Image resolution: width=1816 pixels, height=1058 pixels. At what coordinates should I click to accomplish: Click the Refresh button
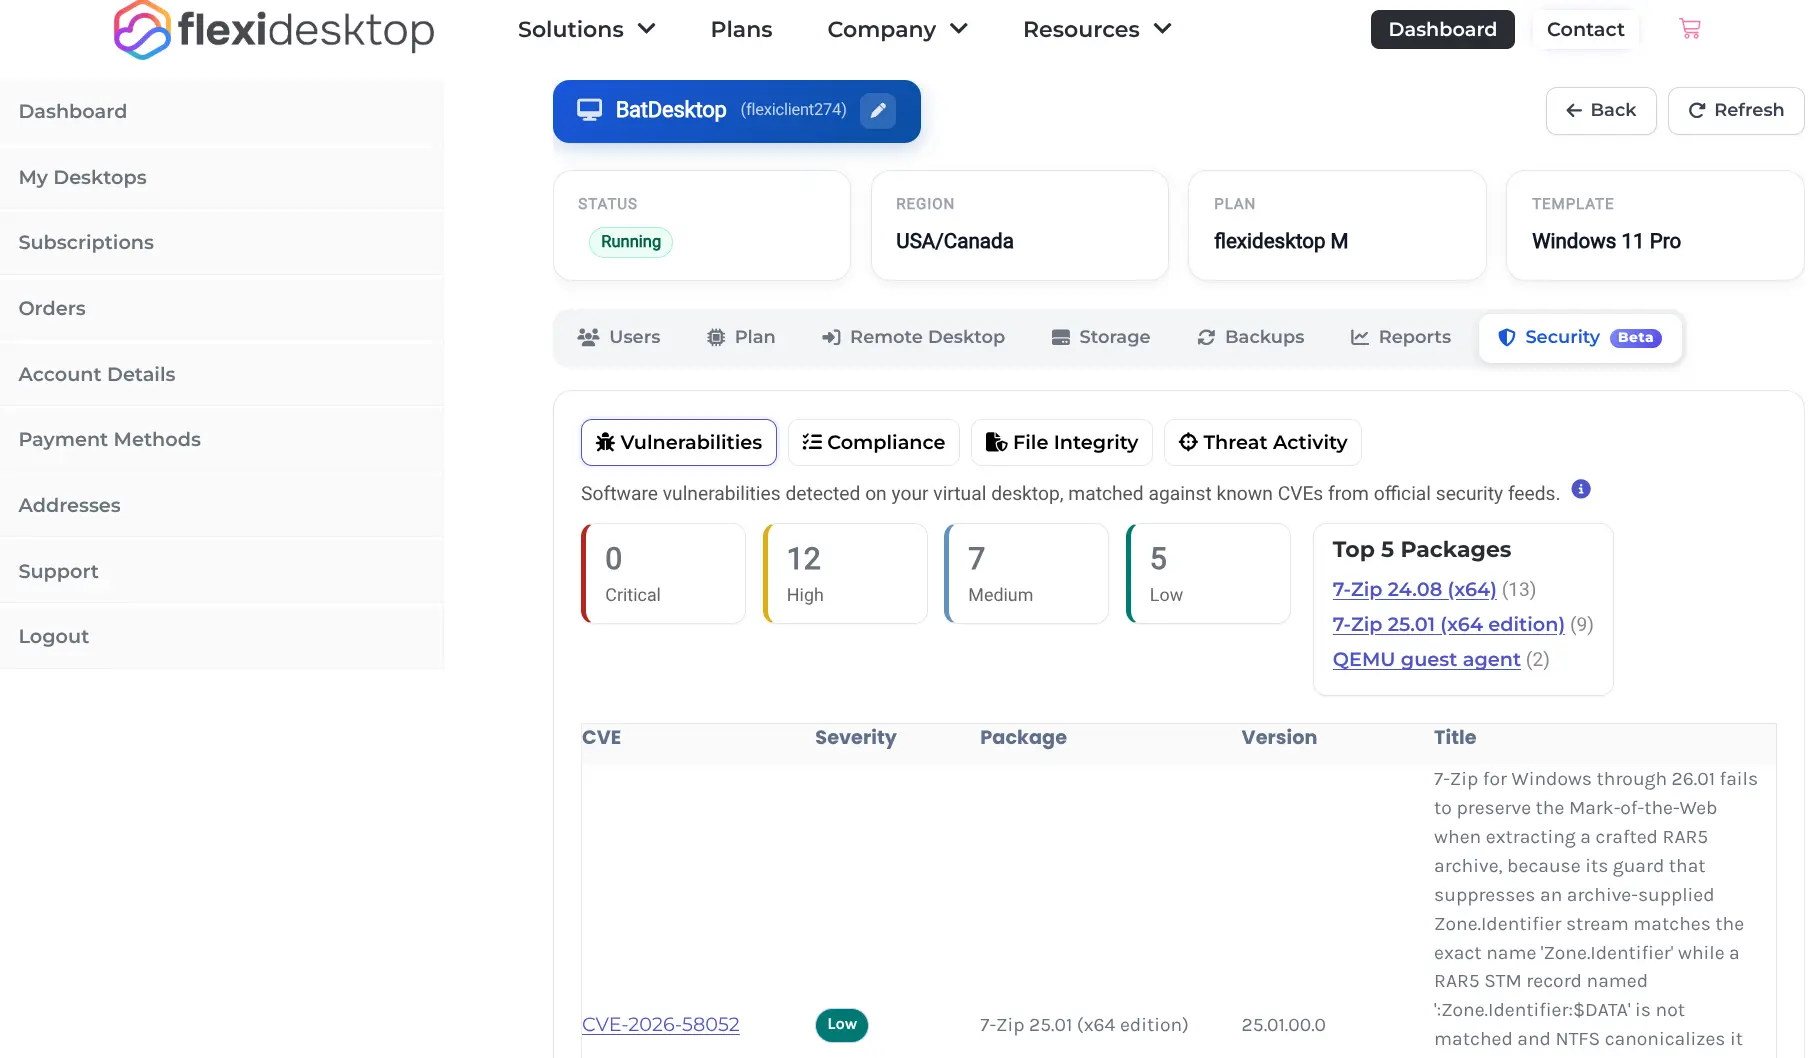click(1736, 111)
